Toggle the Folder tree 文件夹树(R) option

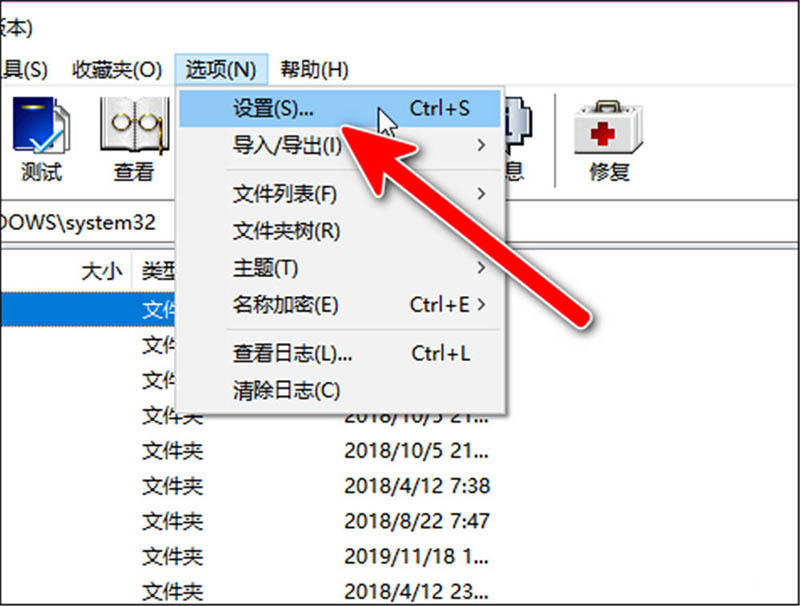coord(340,231)
